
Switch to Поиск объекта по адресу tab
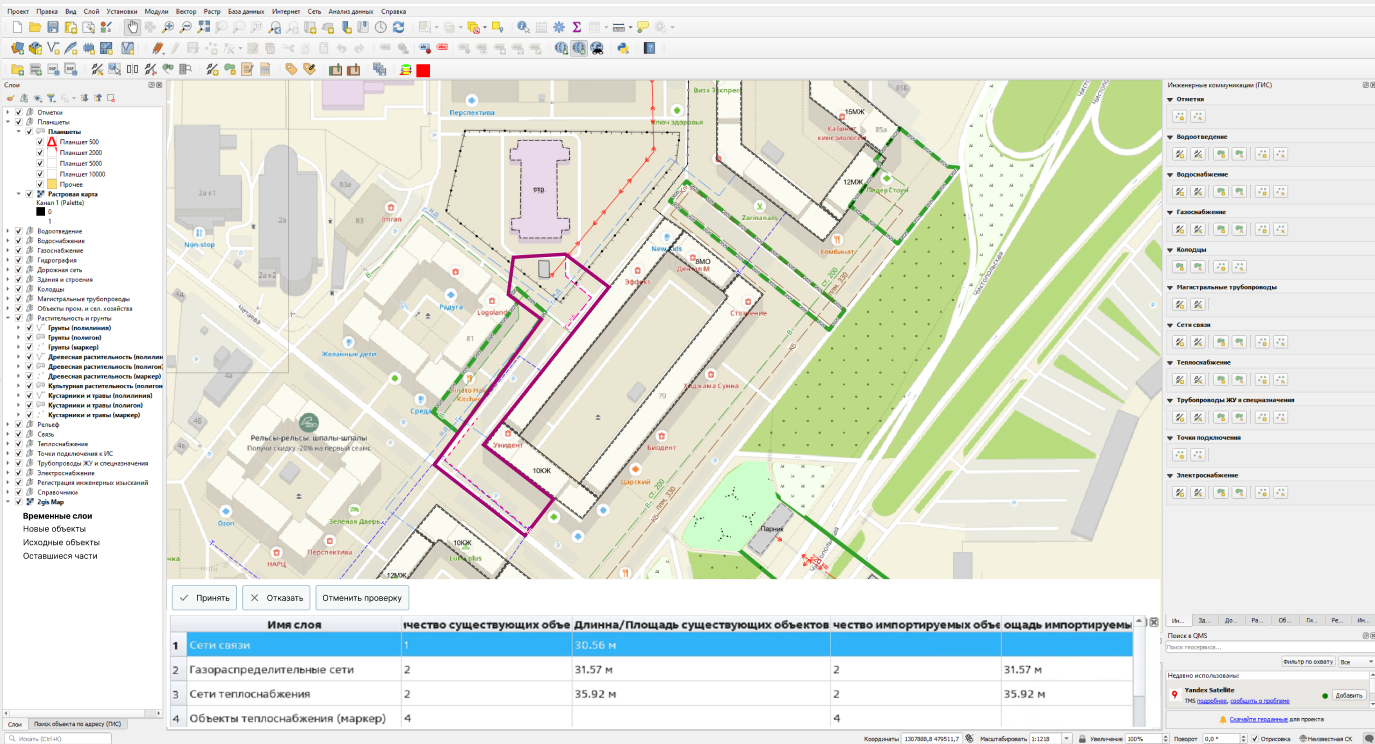pyautogui.click(x=77, y=723)
